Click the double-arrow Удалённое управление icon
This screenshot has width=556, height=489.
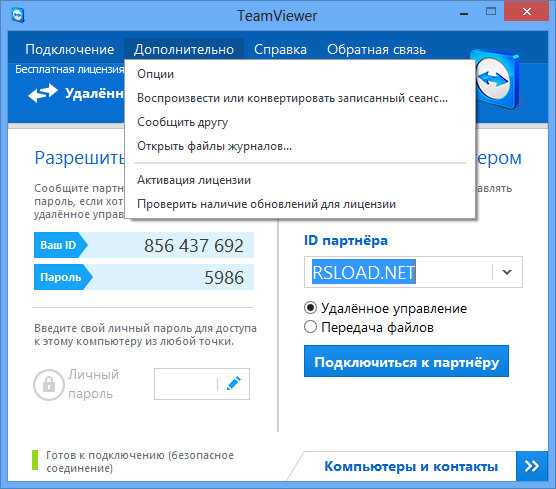pyautogui.click(x=43, y=93)
